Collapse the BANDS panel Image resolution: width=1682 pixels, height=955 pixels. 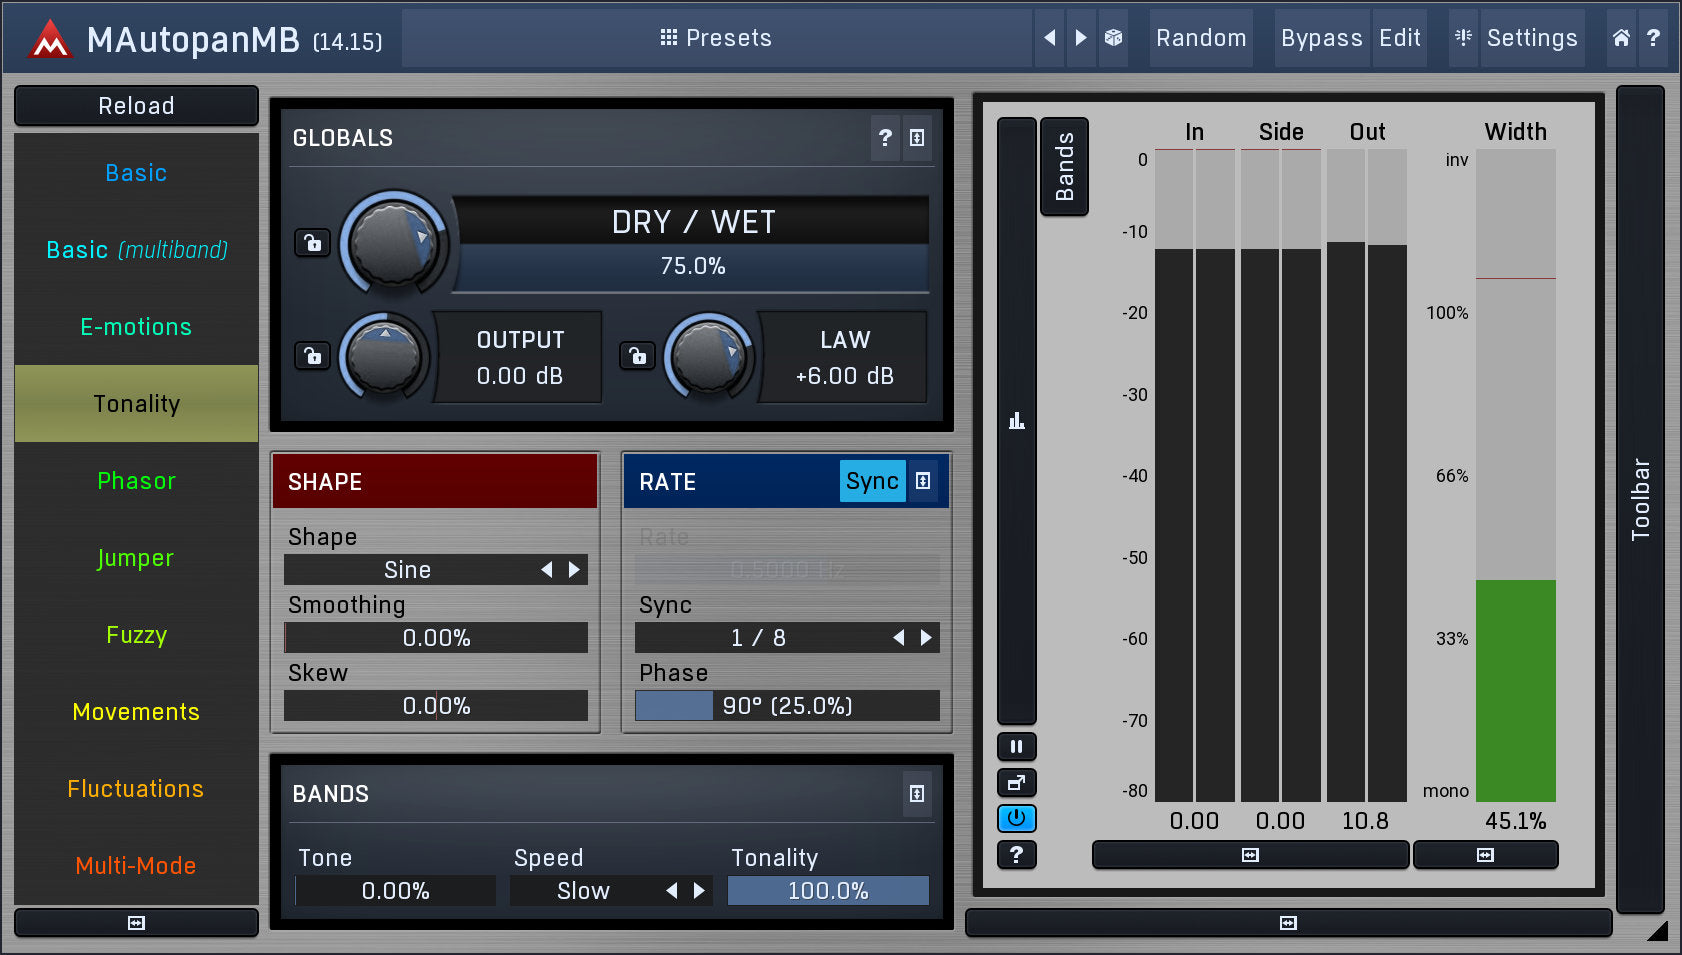click(x=916, y=794)
